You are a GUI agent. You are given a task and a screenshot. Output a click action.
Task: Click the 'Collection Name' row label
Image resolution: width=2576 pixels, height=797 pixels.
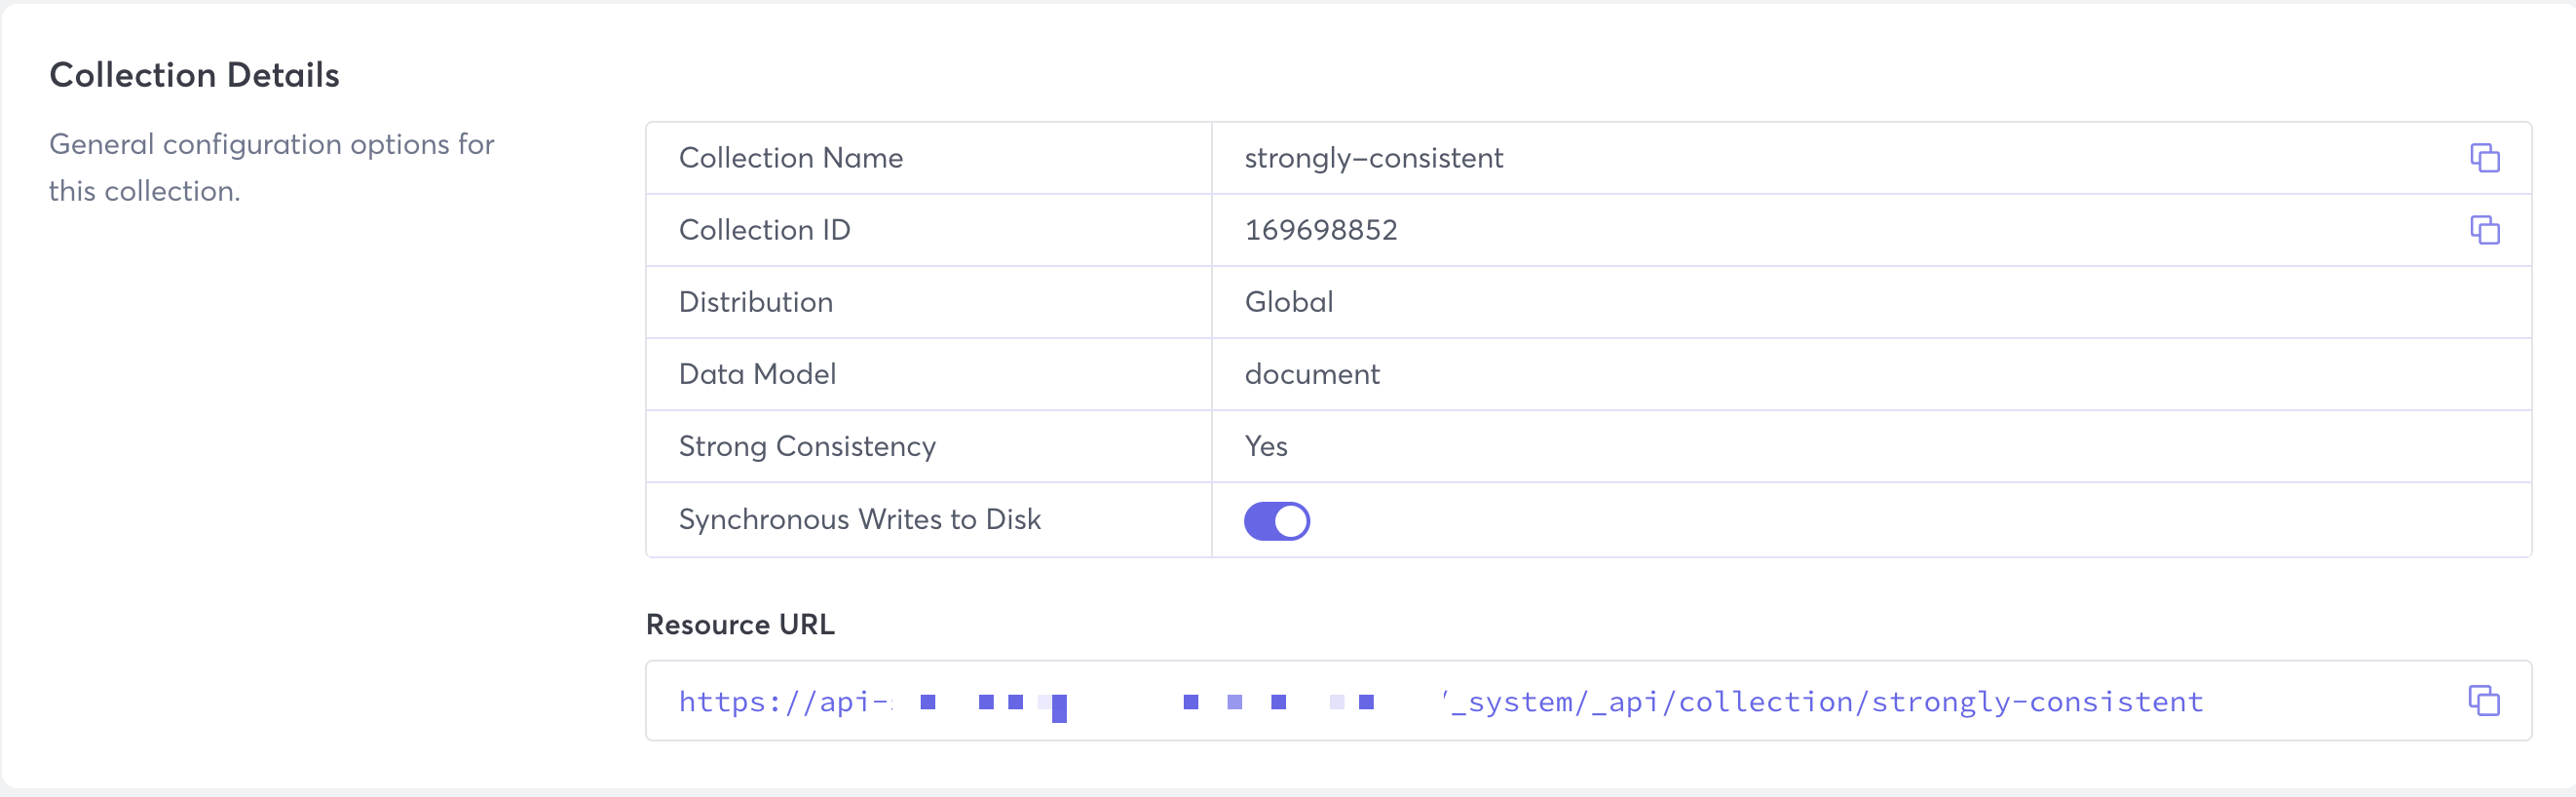[x=790, y=158]
